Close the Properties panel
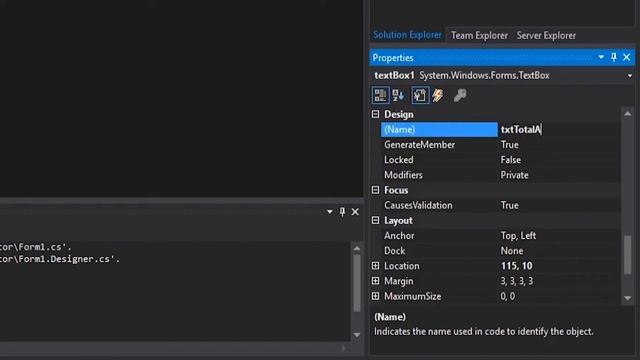The height and width of the screenshot is (360, 640). [627, 57]
